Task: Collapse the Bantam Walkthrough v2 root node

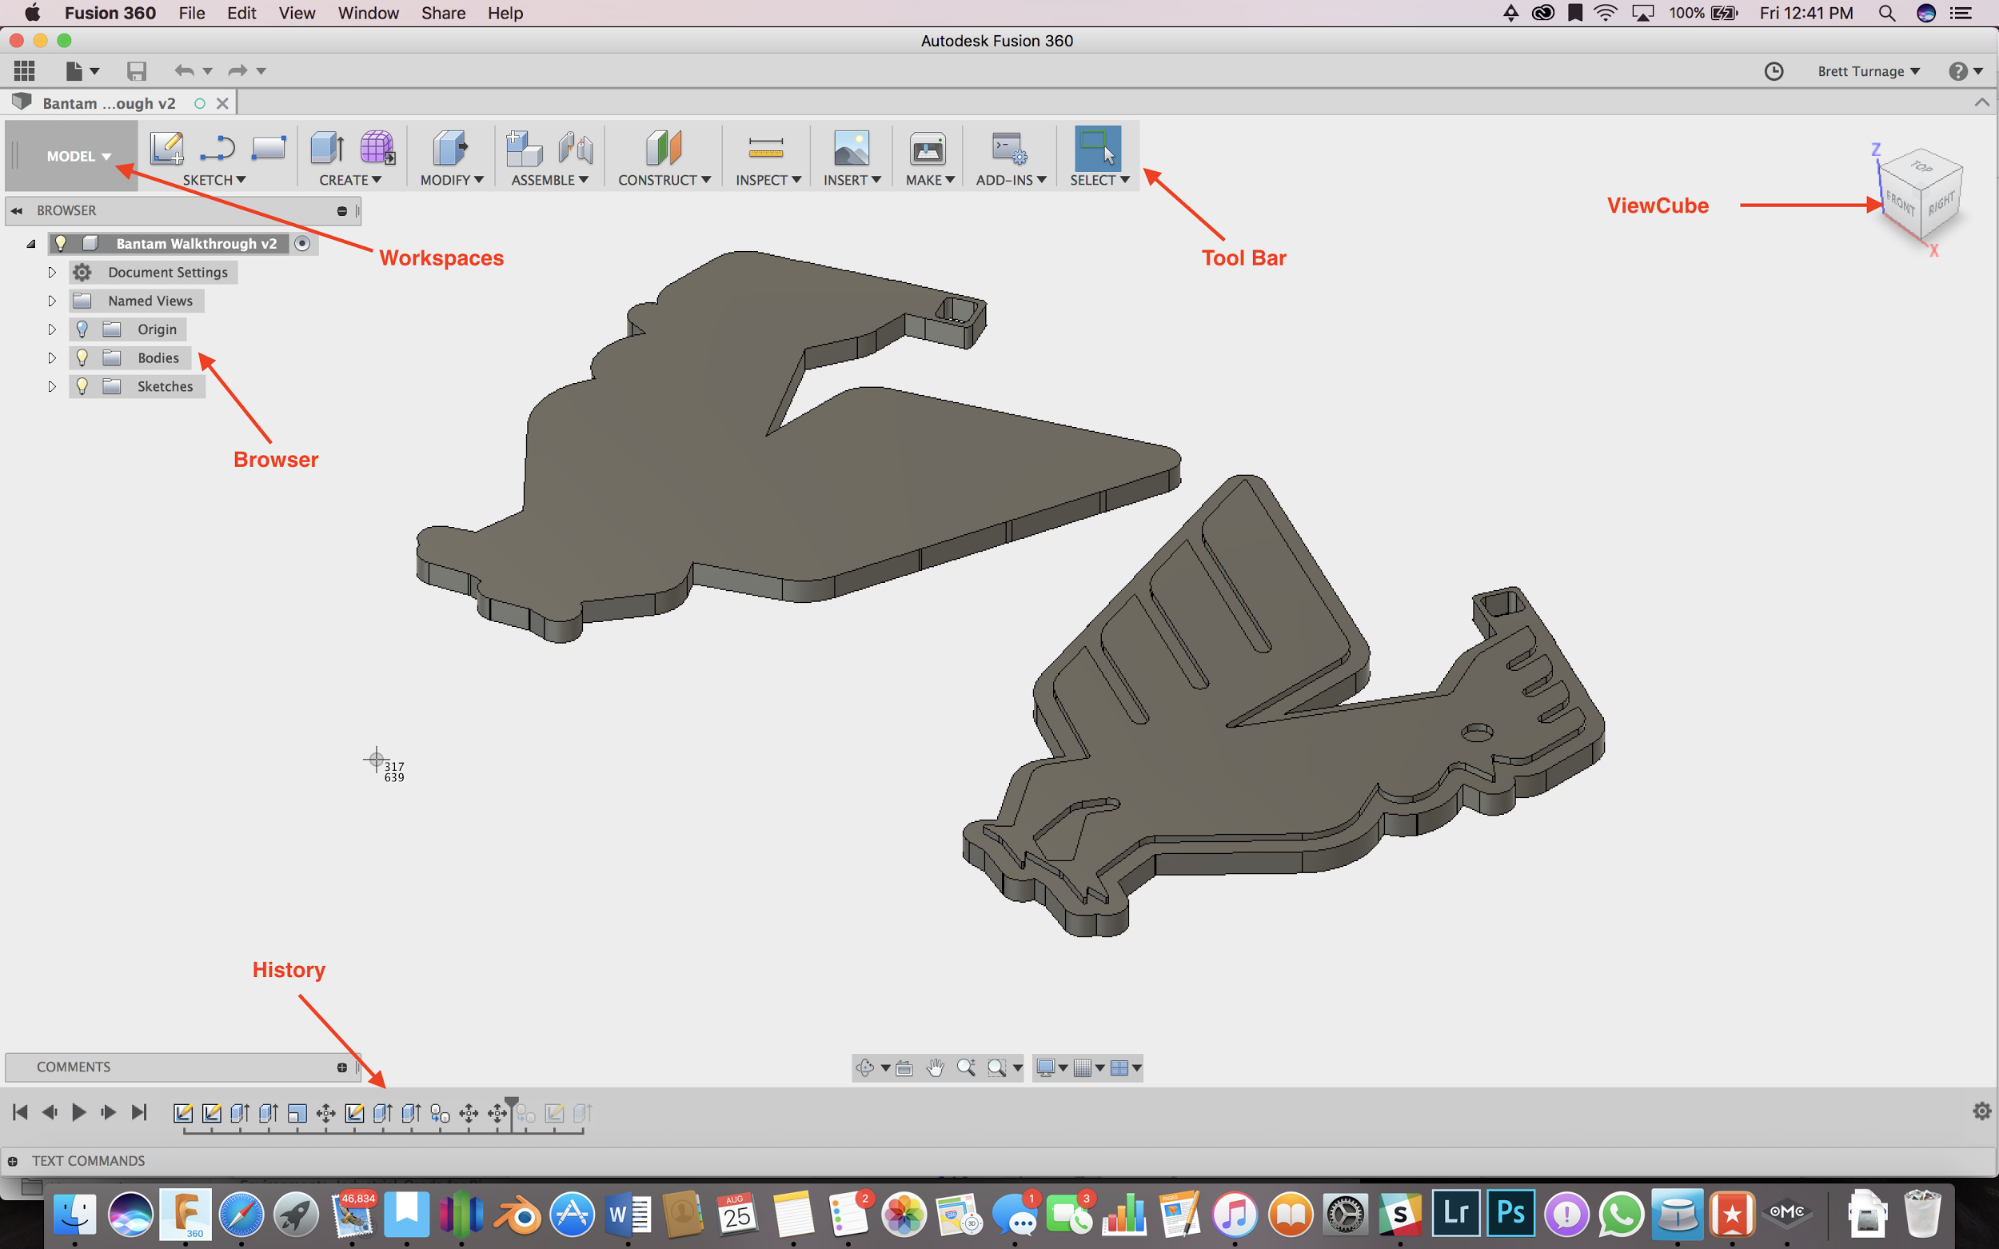Action: click(31, 243)
